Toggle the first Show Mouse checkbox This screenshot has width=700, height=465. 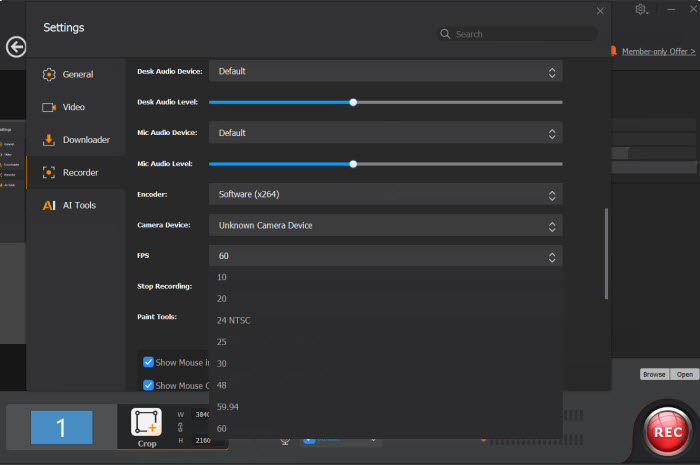(x=148, y=362)
